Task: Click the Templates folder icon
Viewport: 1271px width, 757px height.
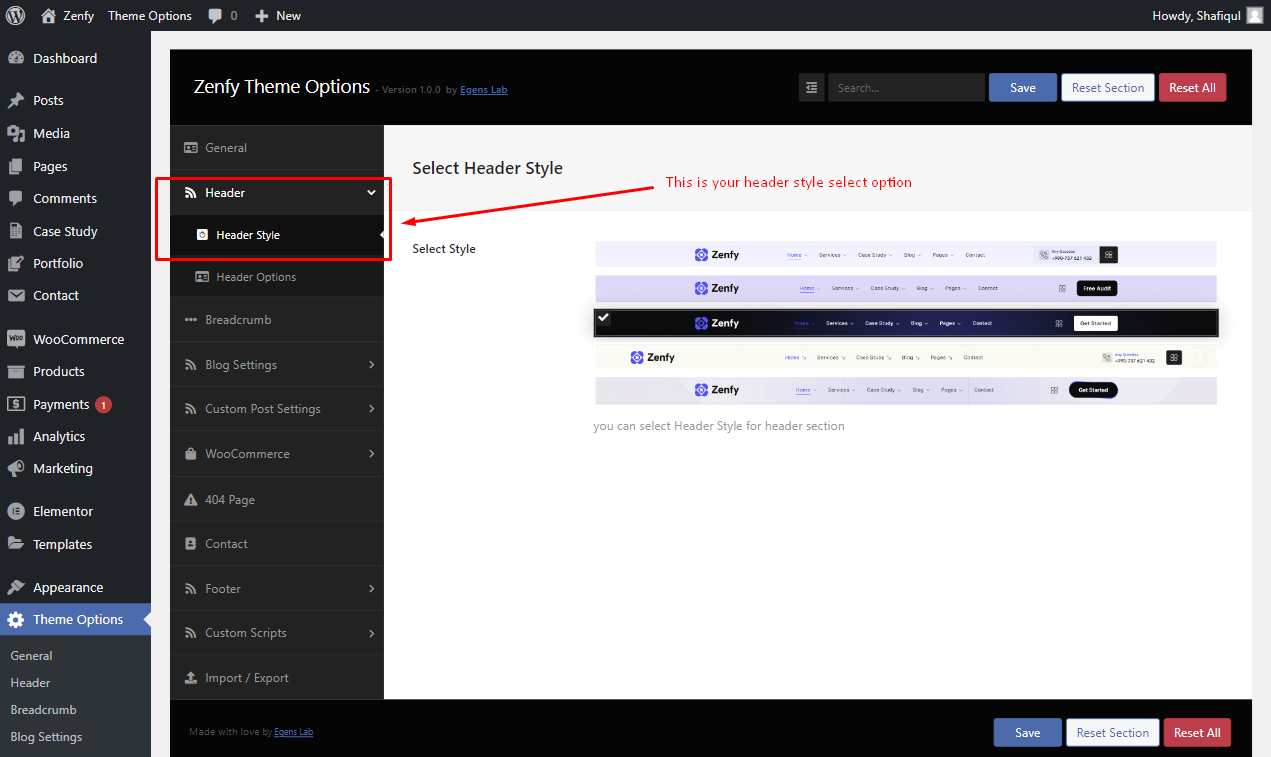Action: 16,544
